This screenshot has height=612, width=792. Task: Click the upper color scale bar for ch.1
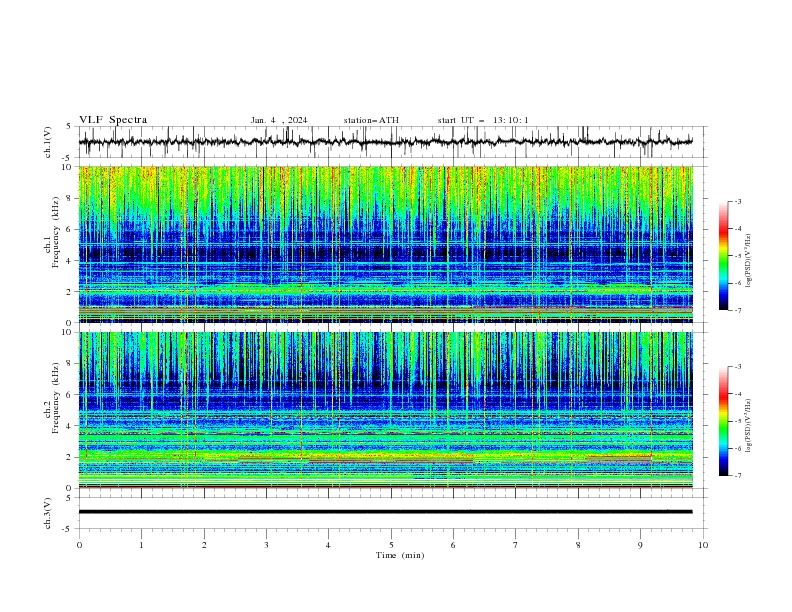(x=724, y=256)
